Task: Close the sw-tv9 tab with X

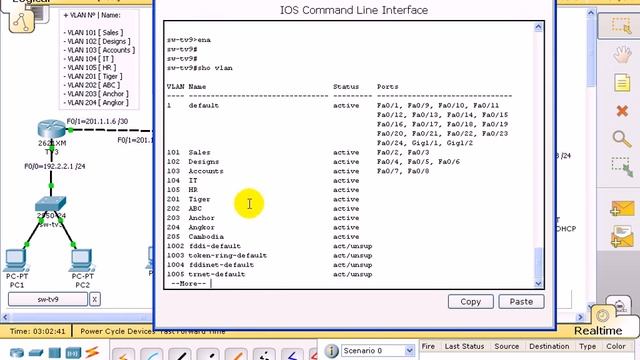Action: (x=95, y=299)
